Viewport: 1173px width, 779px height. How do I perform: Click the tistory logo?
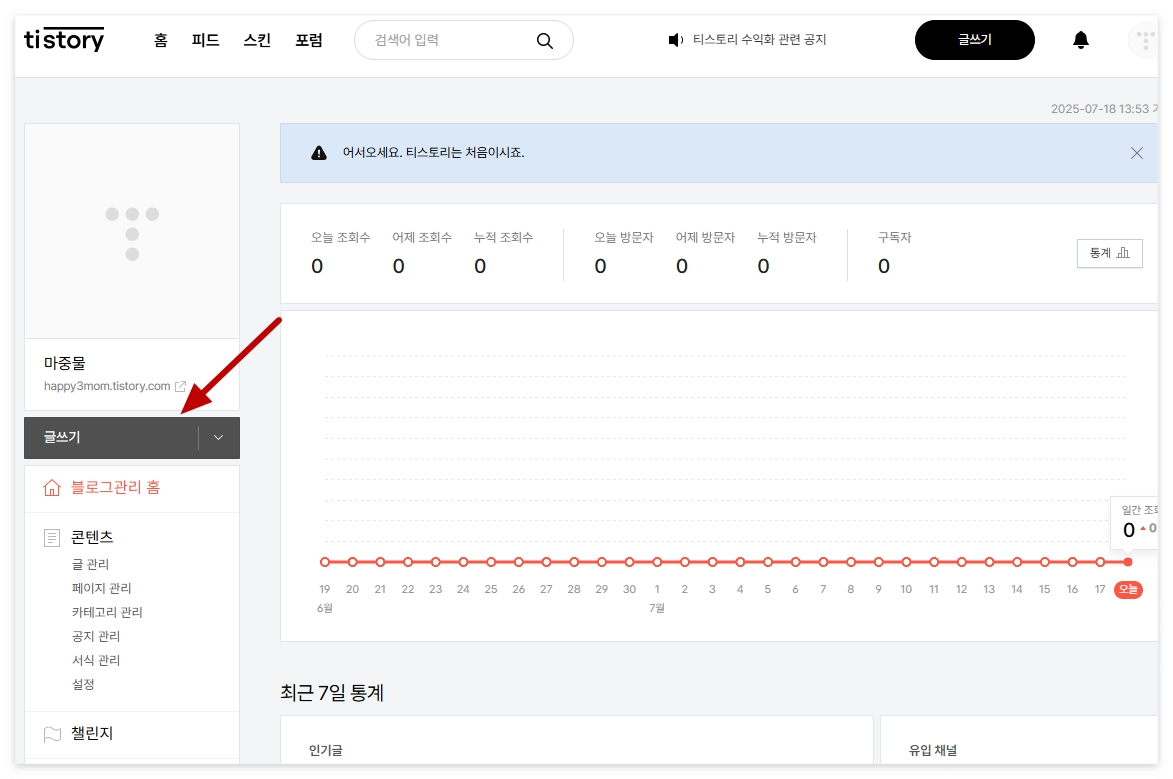coord(63,39)
